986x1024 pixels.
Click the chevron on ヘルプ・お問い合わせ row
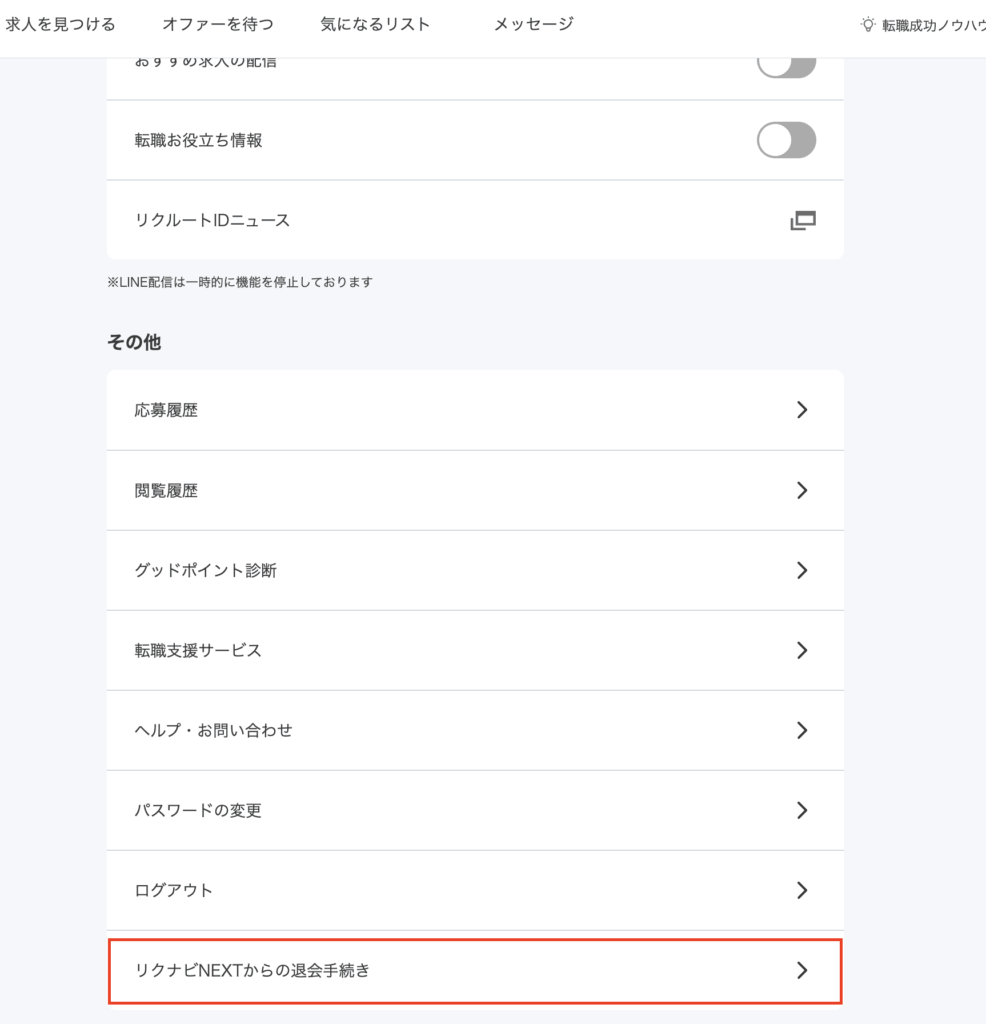coord(802,730)
